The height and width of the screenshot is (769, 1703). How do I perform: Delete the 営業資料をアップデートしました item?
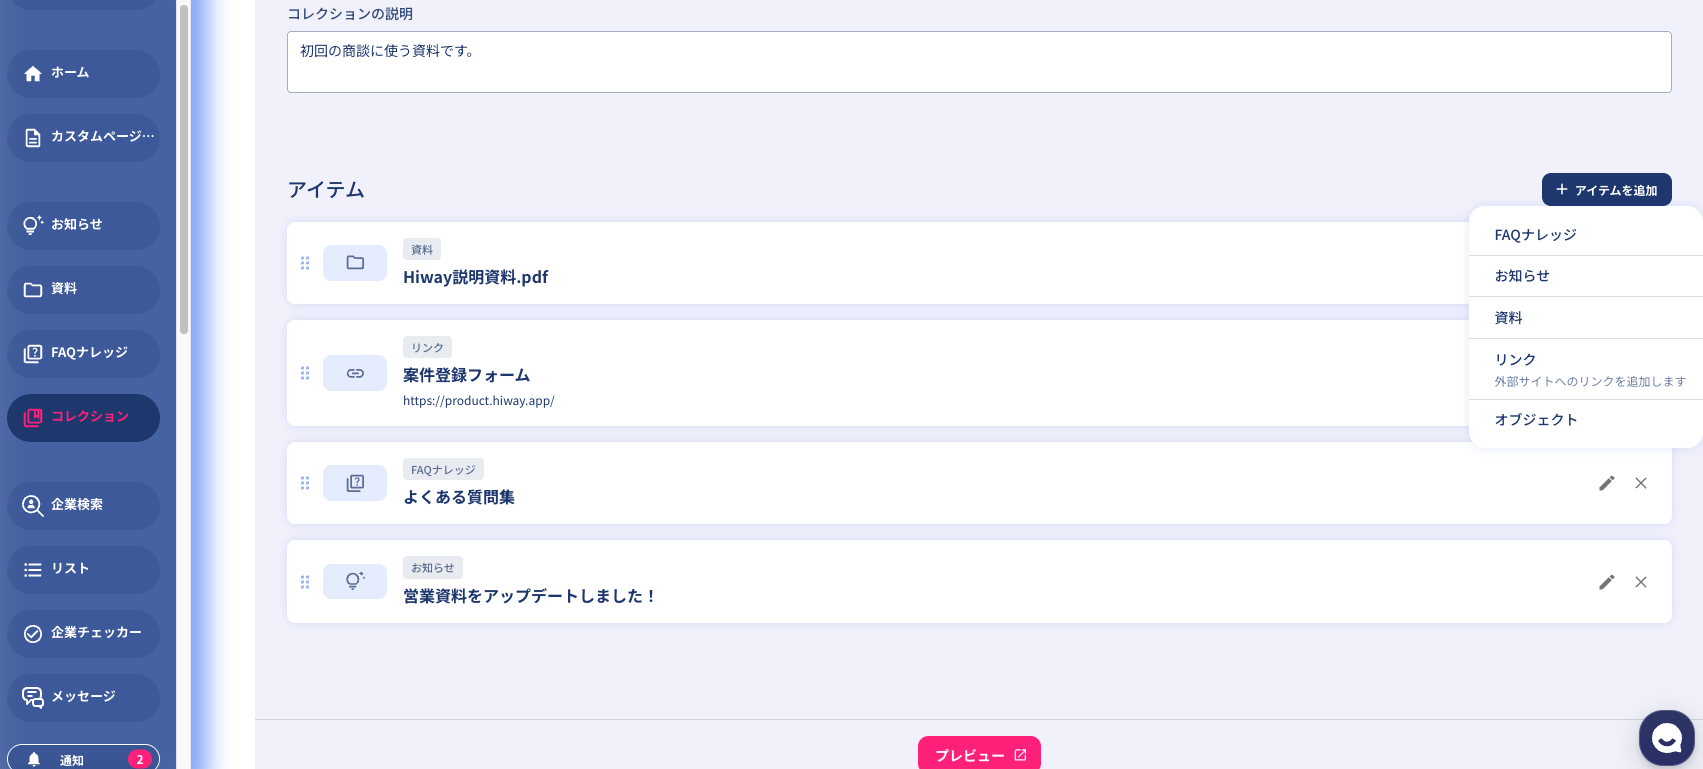click(1641, 582)
